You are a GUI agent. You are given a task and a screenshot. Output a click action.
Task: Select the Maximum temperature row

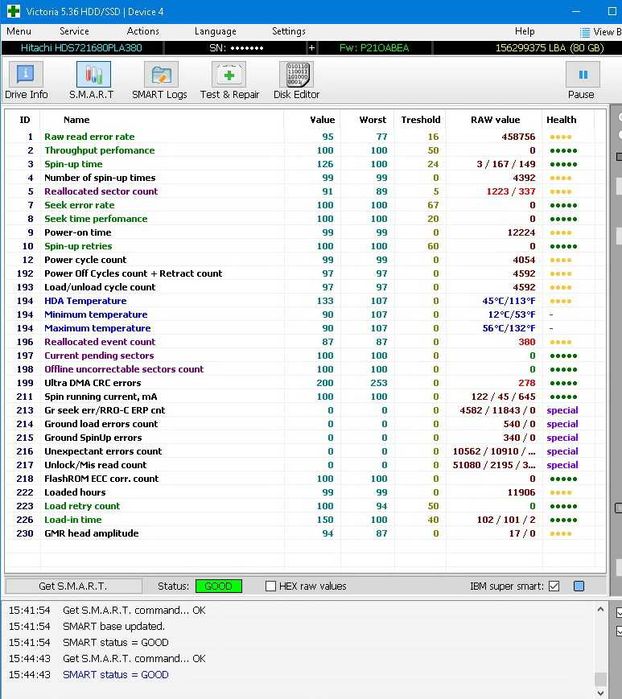click(305, 328)
